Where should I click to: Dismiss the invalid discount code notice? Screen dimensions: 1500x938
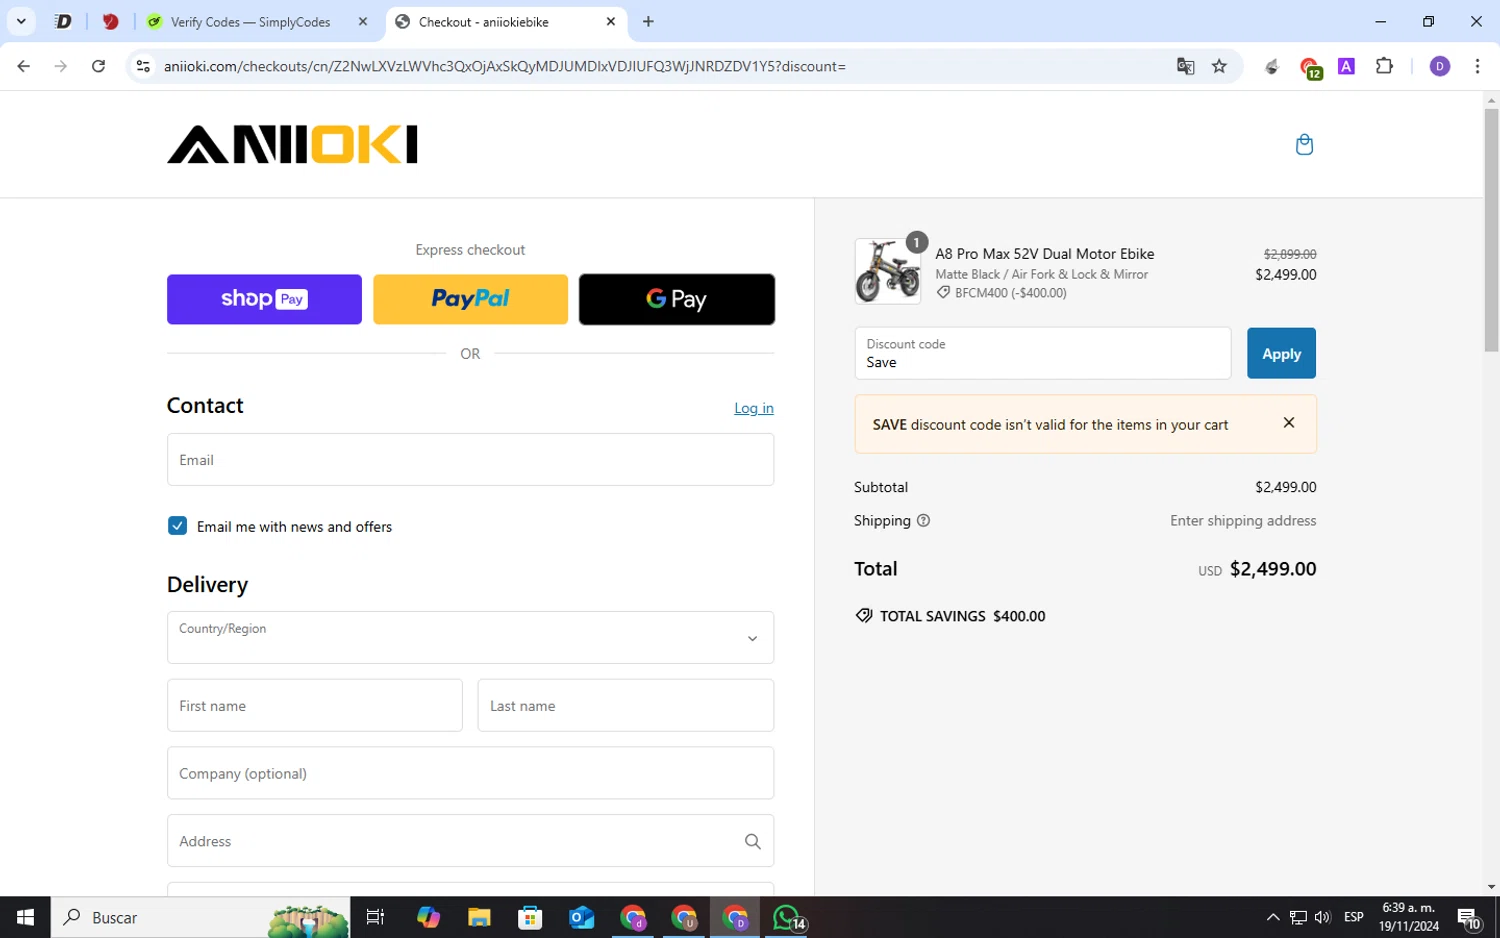pos(1289,423)
